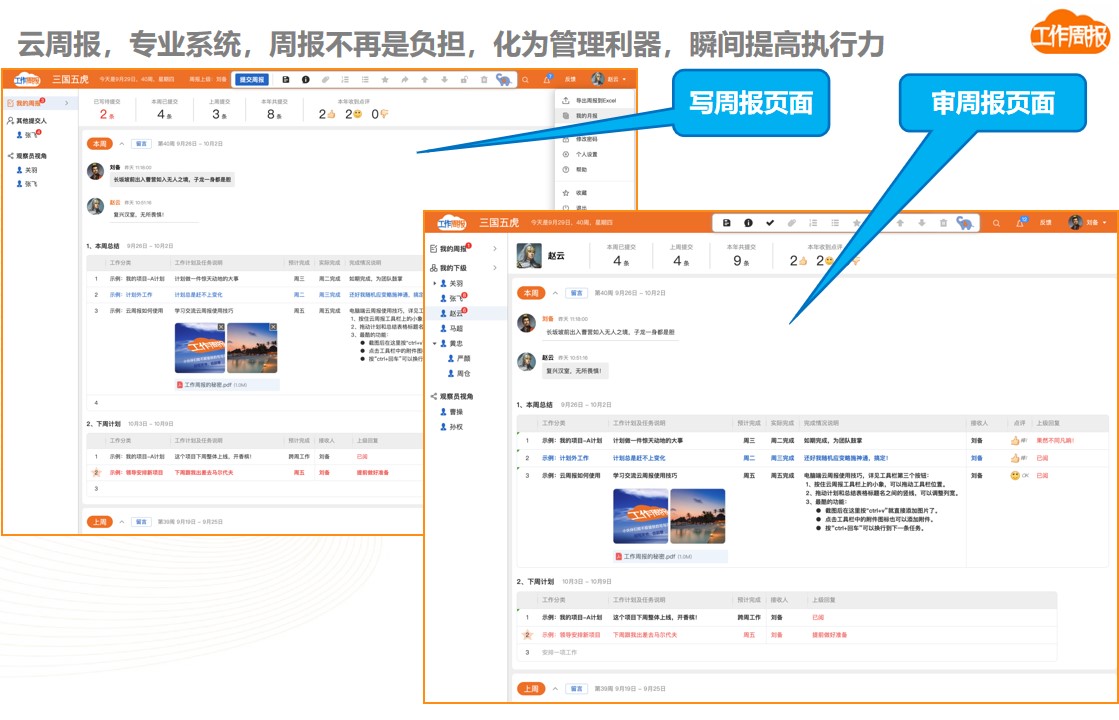The height and width of the screenshot is (720, 1119).
Task: Click 反馈 in write-page header
Action: 570,79
